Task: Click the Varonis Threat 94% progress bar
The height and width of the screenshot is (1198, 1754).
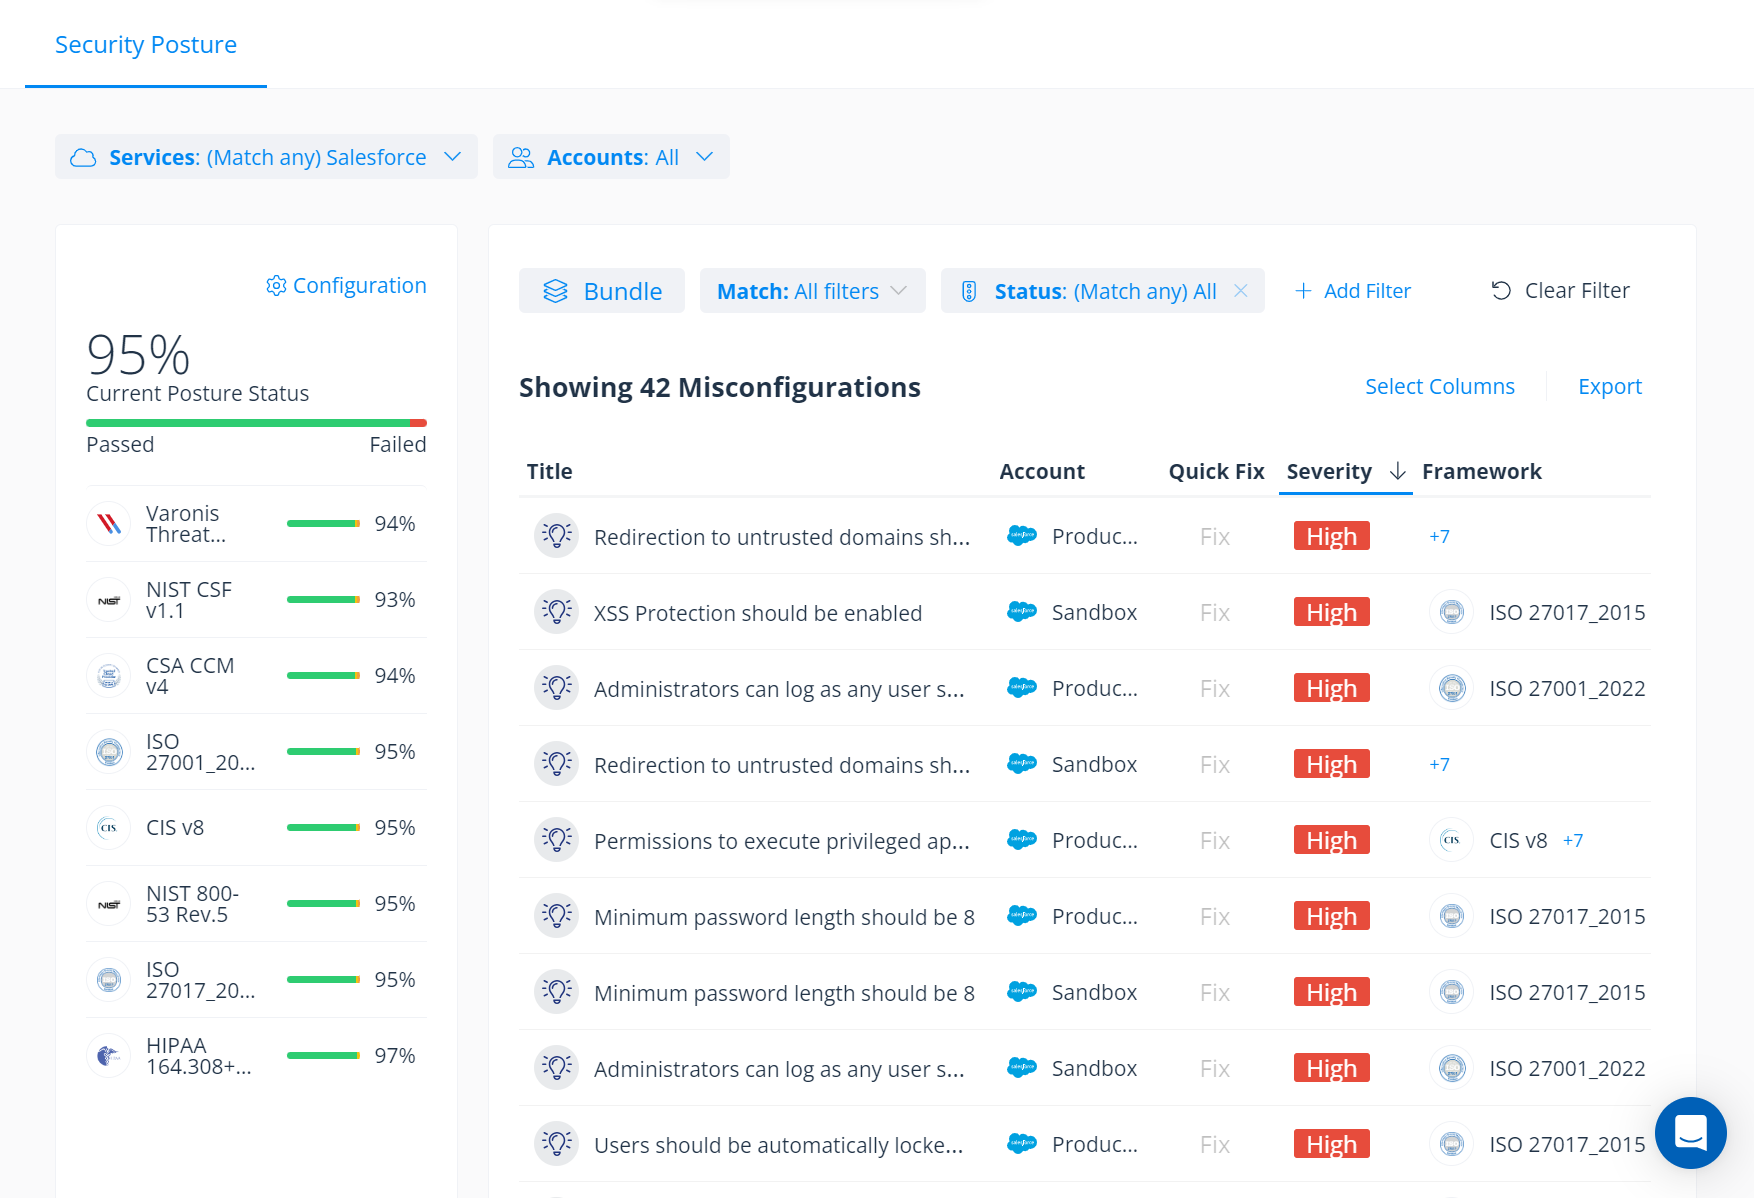Action: click(x=323, y=524)
